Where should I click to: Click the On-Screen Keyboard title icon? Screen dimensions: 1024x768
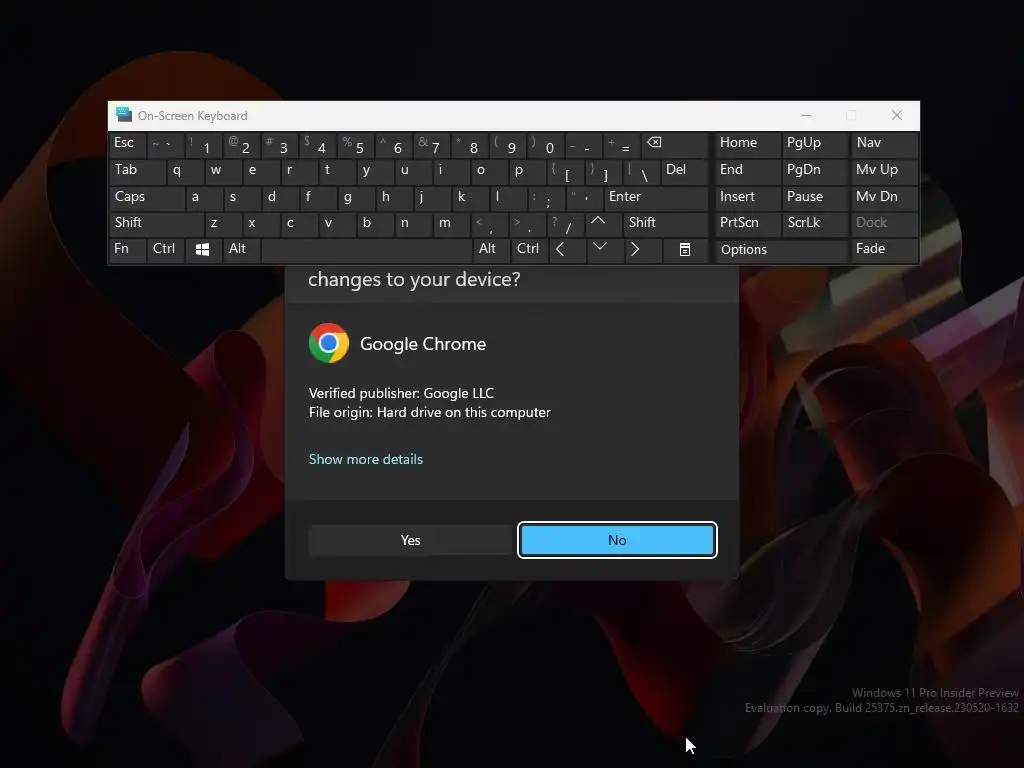(123, 115)
